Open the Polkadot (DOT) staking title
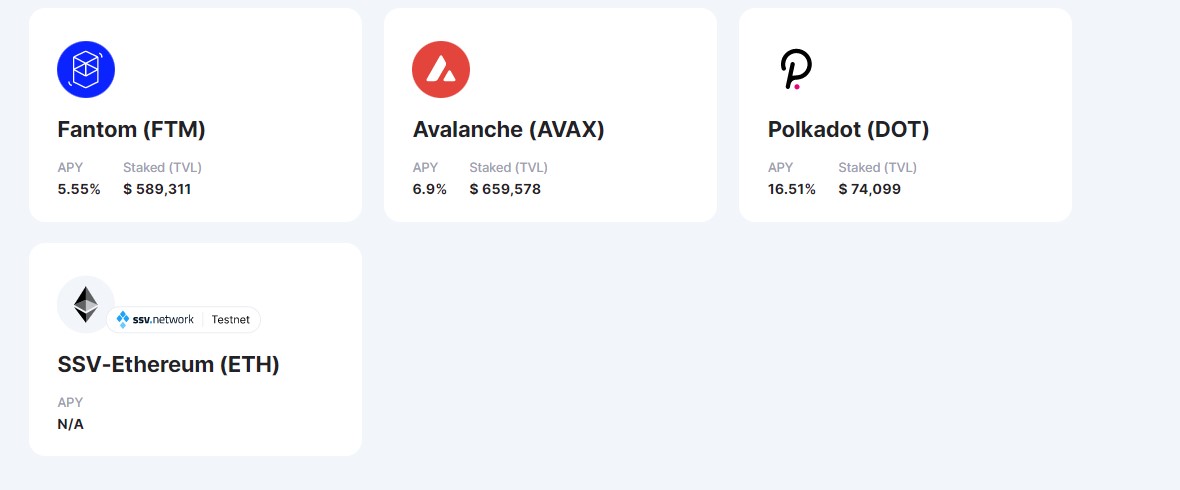The image size is (1180, 490). (x=849, y=129)
